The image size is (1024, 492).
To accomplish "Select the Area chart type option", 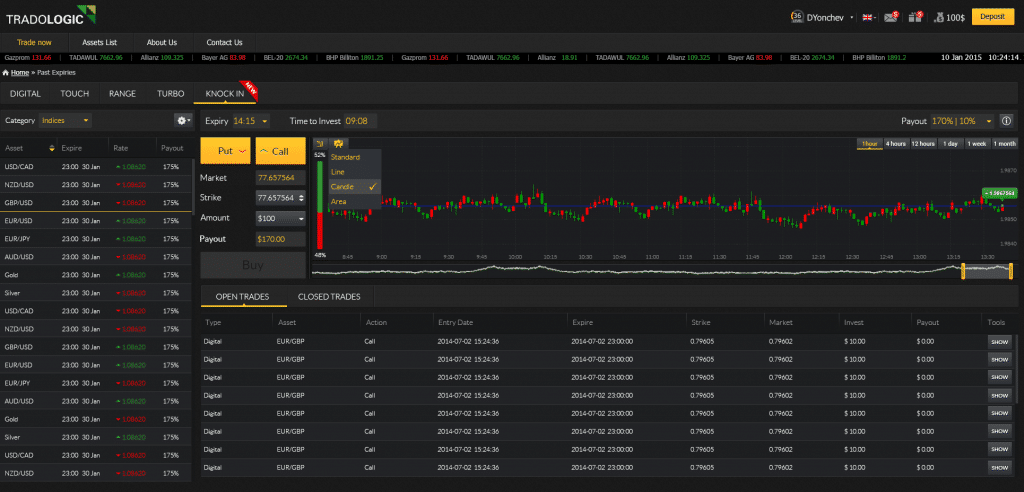I will click(x=338, y=202).
